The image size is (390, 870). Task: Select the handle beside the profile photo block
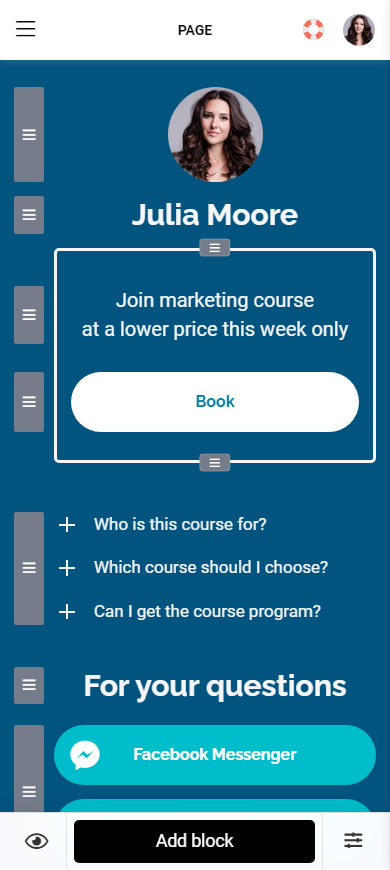(29, 134)
